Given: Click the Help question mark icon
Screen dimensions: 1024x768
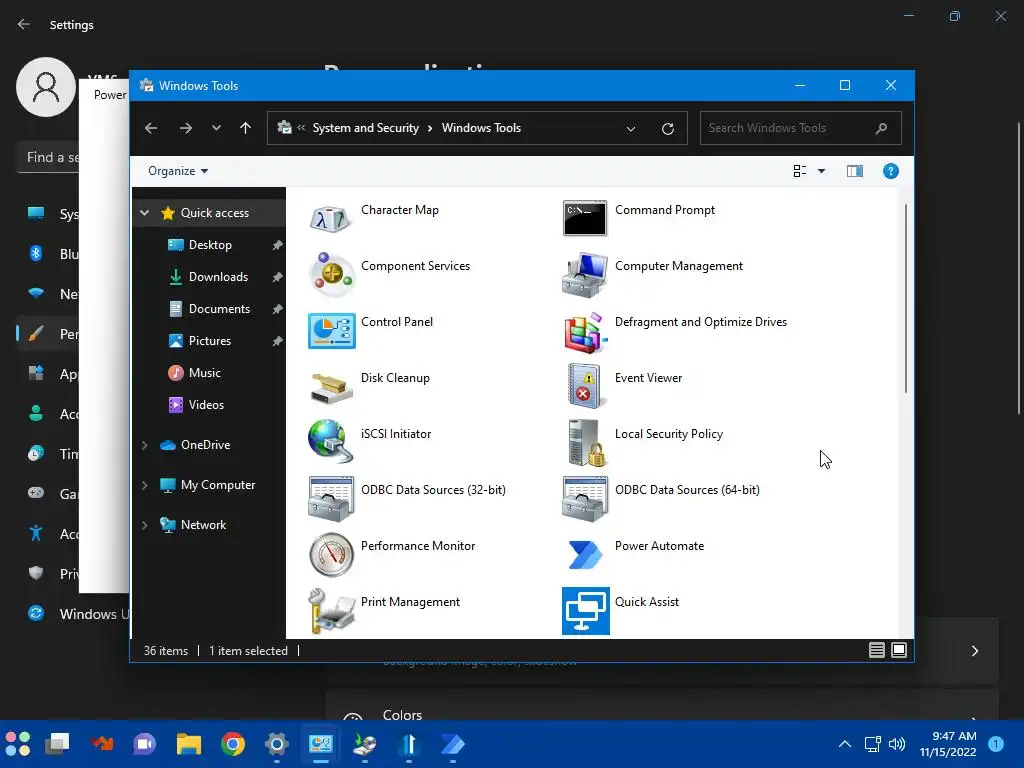Looking at the screenshot, I should (890, 171).
